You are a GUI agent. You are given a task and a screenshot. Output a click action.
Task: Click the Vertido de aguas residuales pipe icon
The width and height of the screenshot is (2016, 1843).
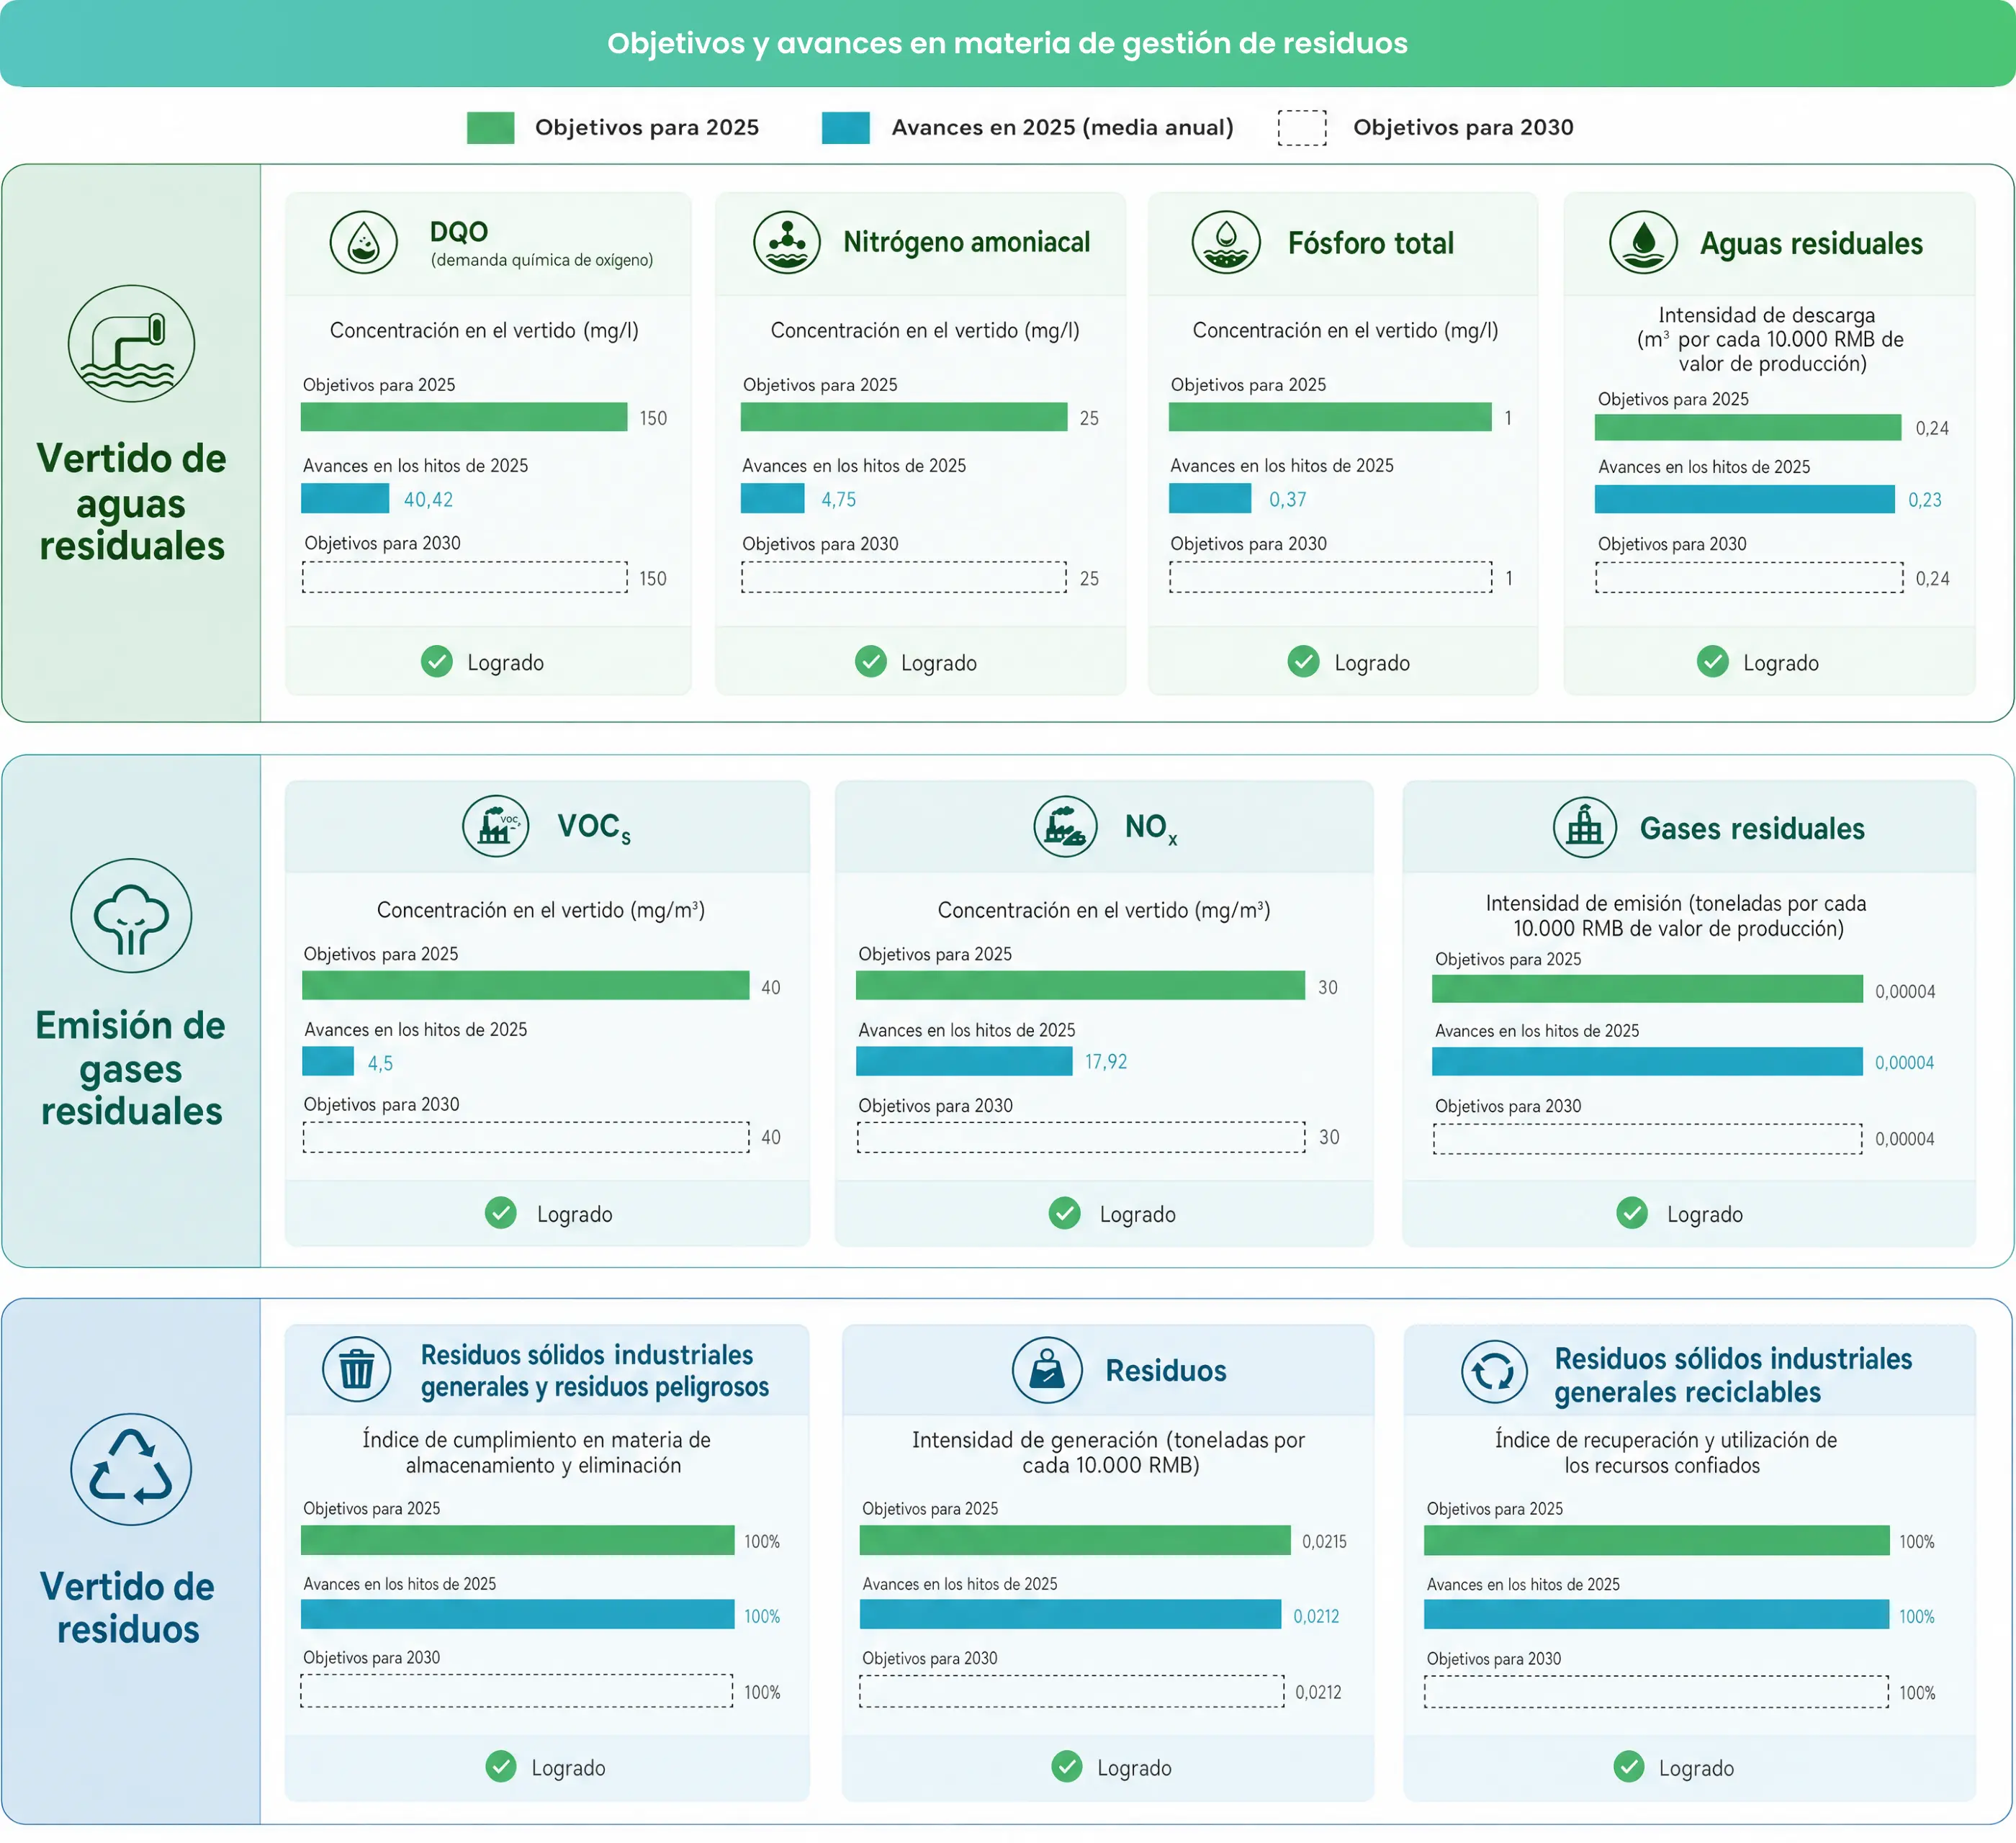click(x=131, y=344)
